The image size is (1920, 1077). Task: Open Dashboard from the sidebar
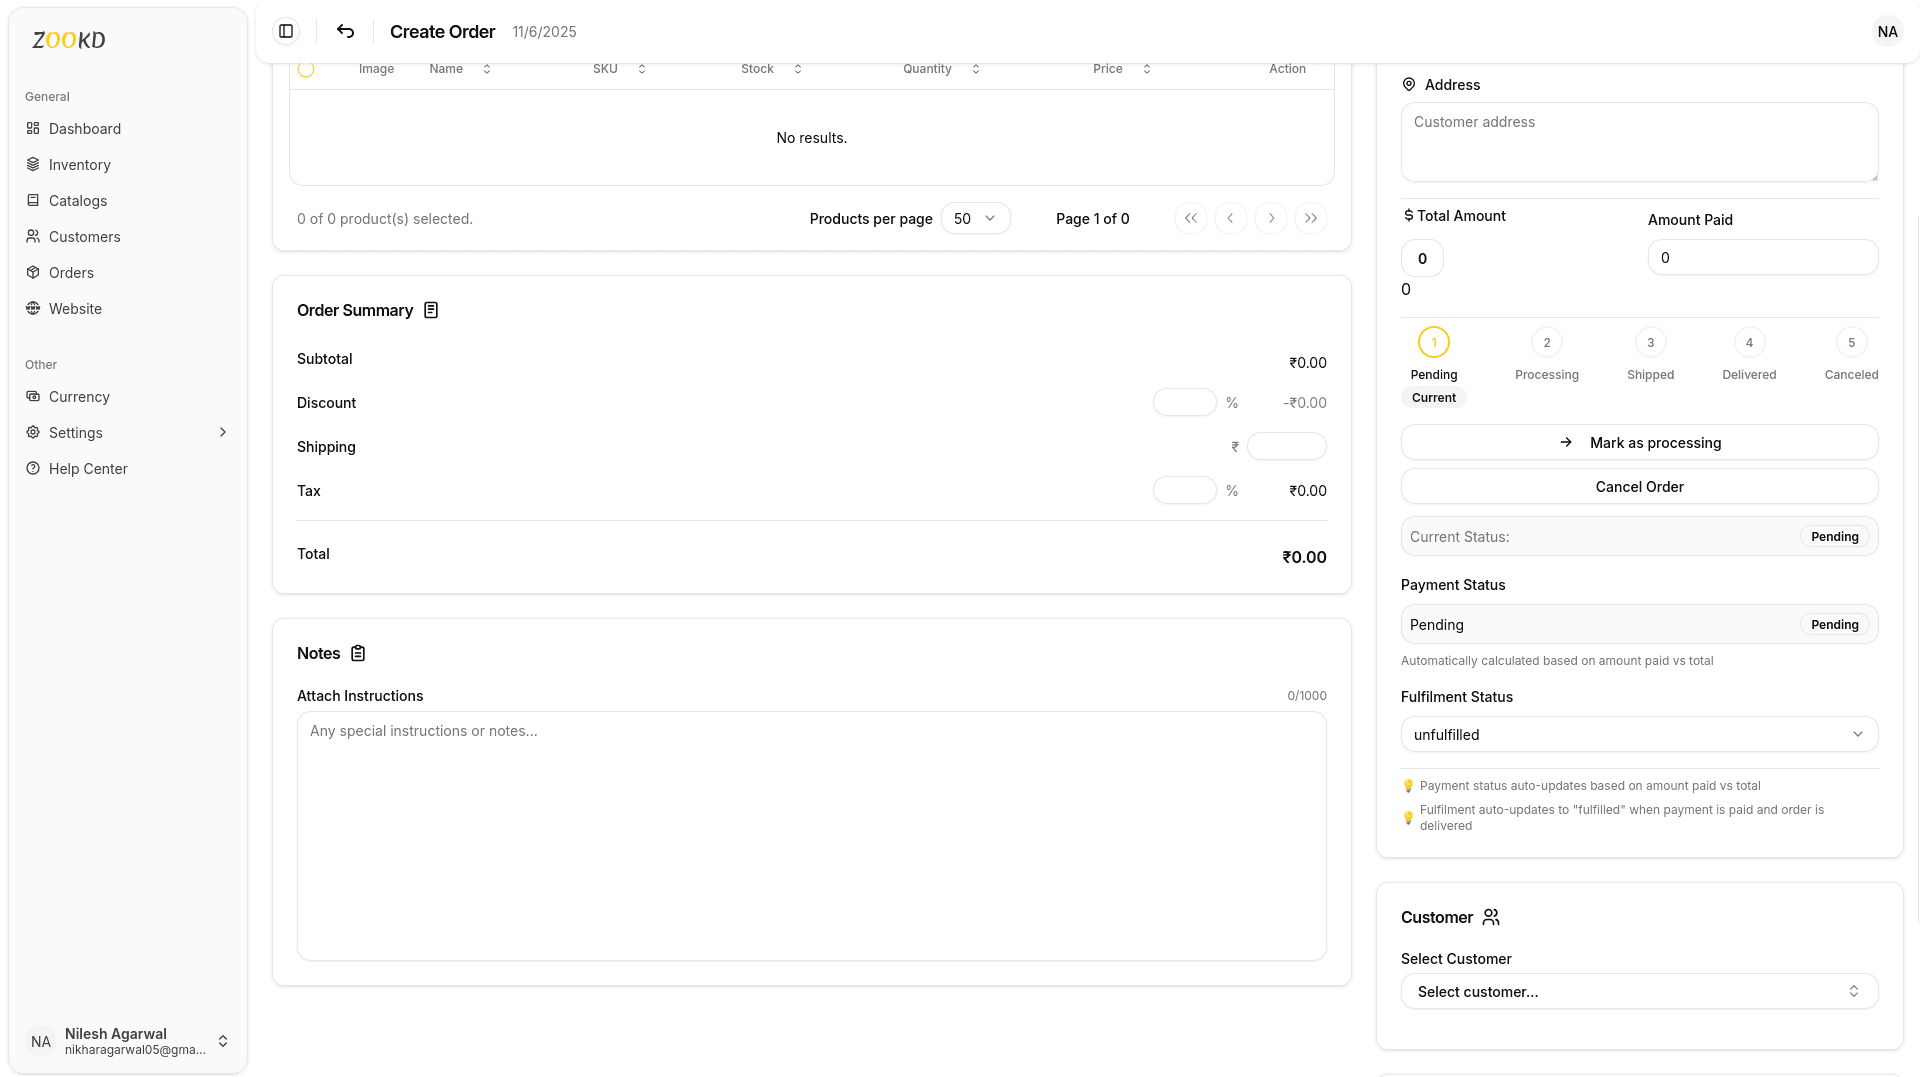click(84, 128)
